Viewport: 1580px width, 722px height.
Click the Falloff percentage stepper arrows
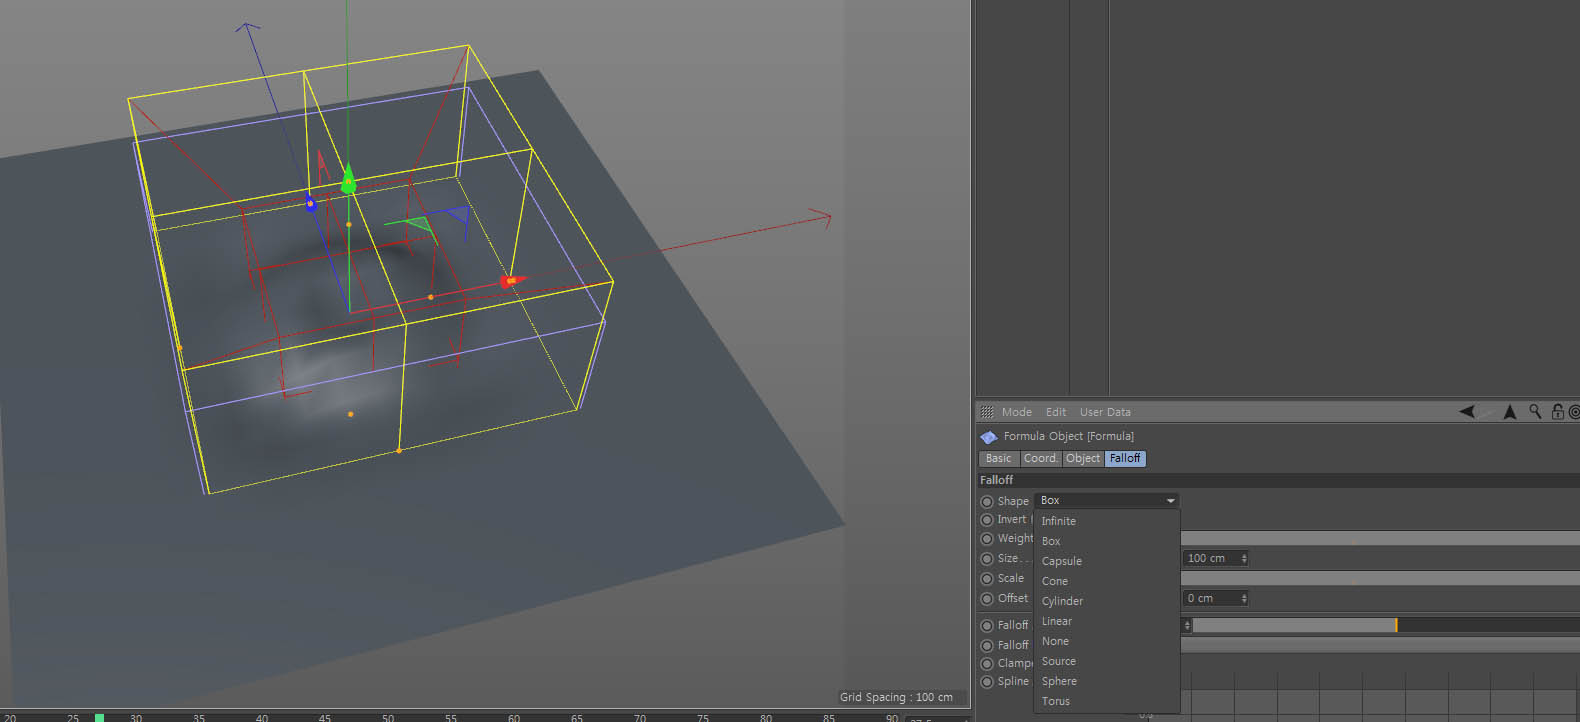coord(1187,625)
